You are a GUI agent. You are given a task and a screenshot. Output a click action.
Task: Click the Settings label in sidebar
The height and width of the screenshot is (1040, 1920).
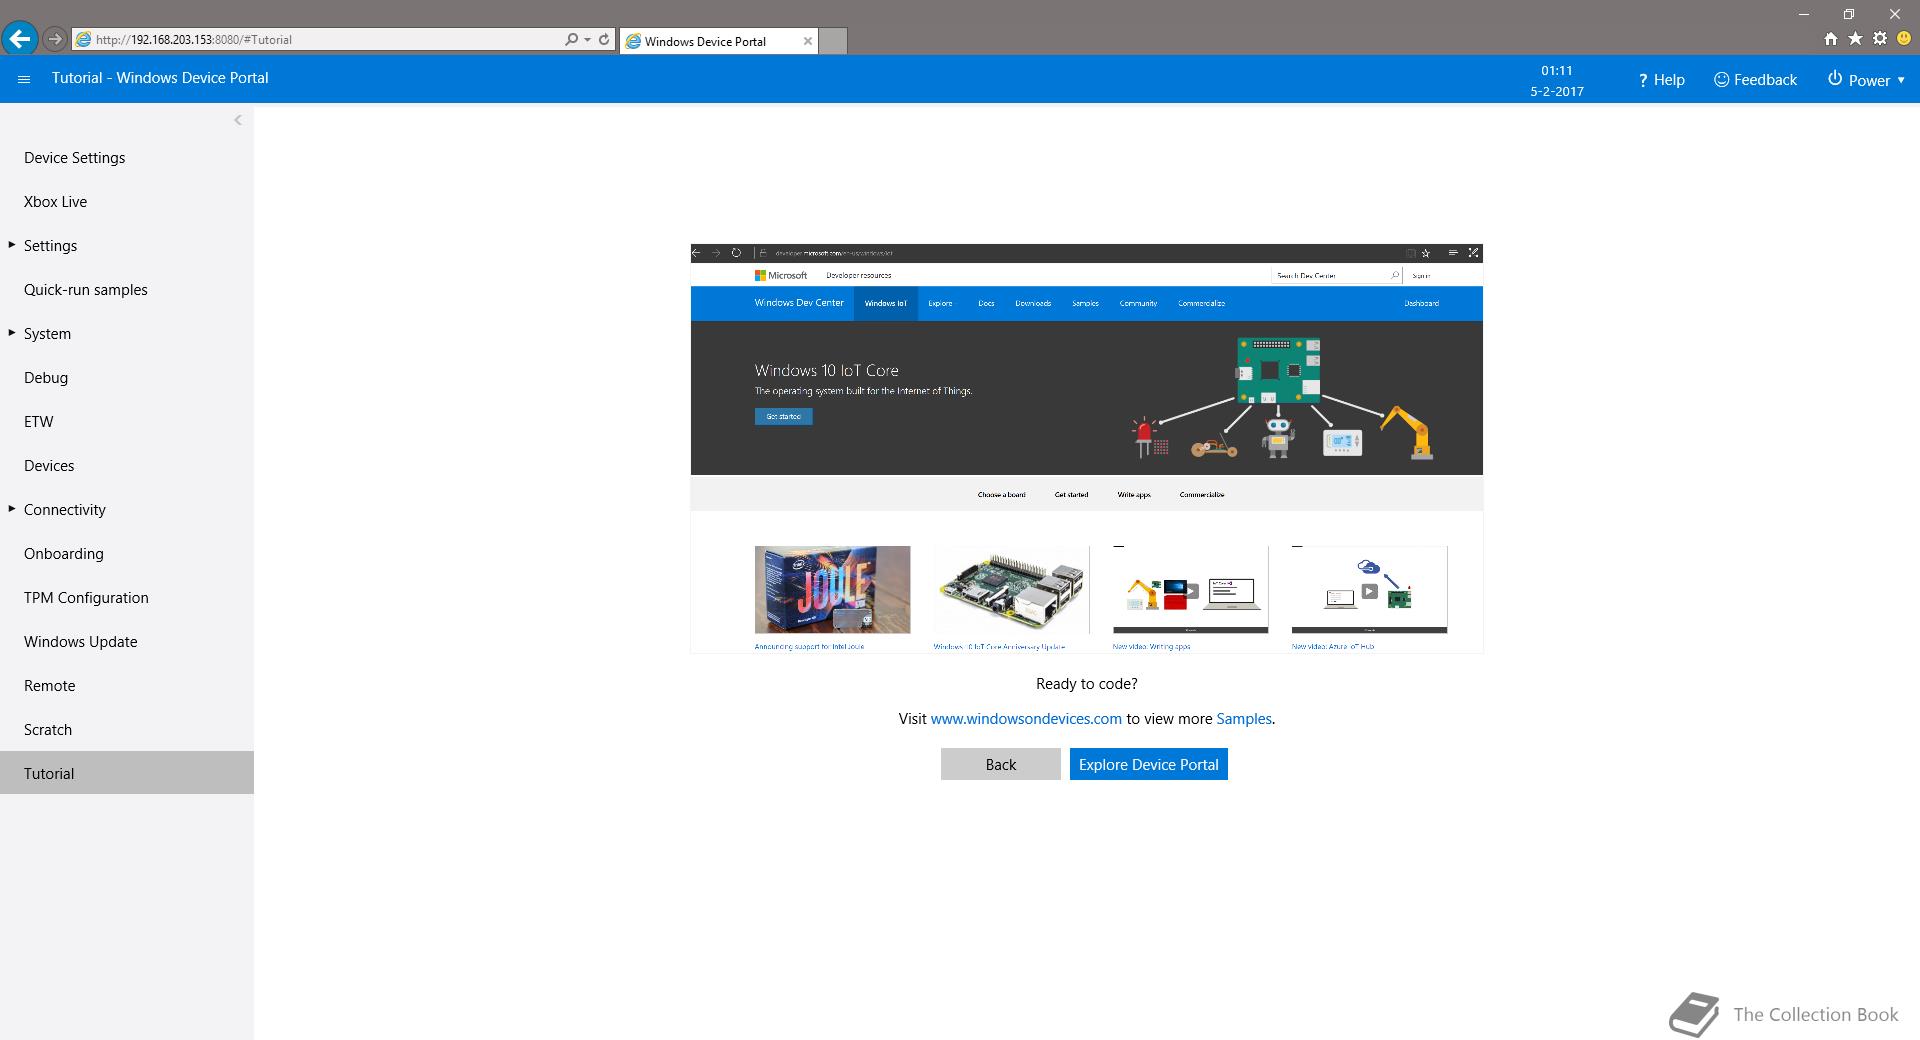[x=50, y=246]
